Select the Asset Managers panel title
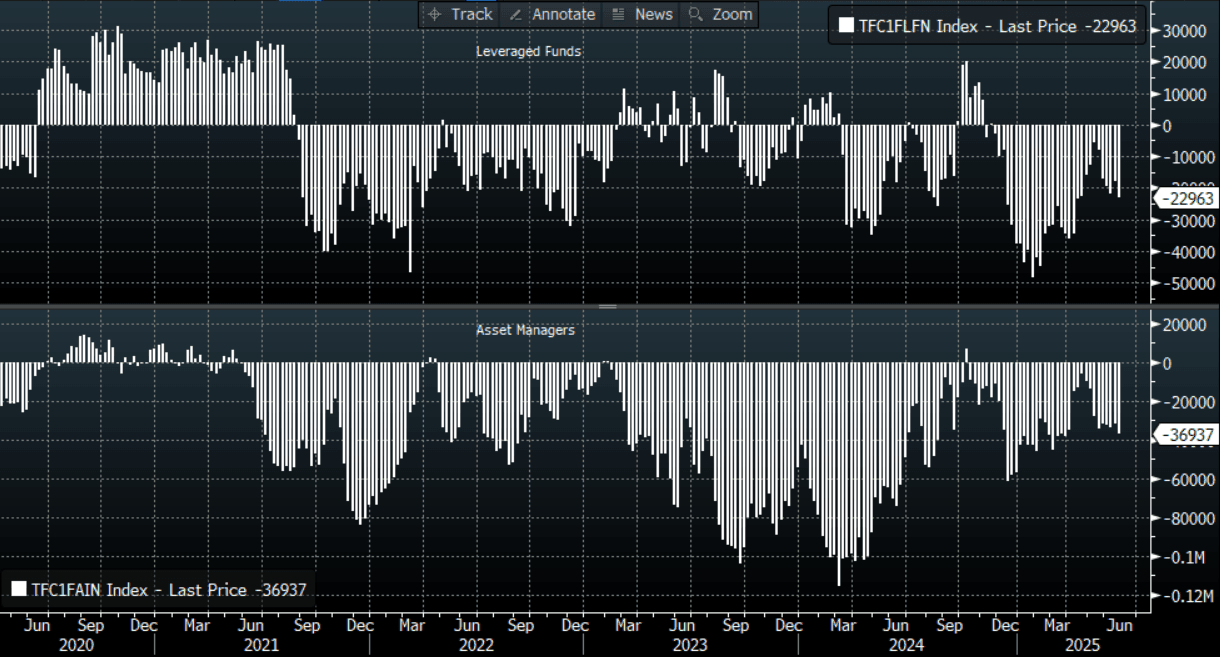The image size is (1220, 657). [525, 330]
